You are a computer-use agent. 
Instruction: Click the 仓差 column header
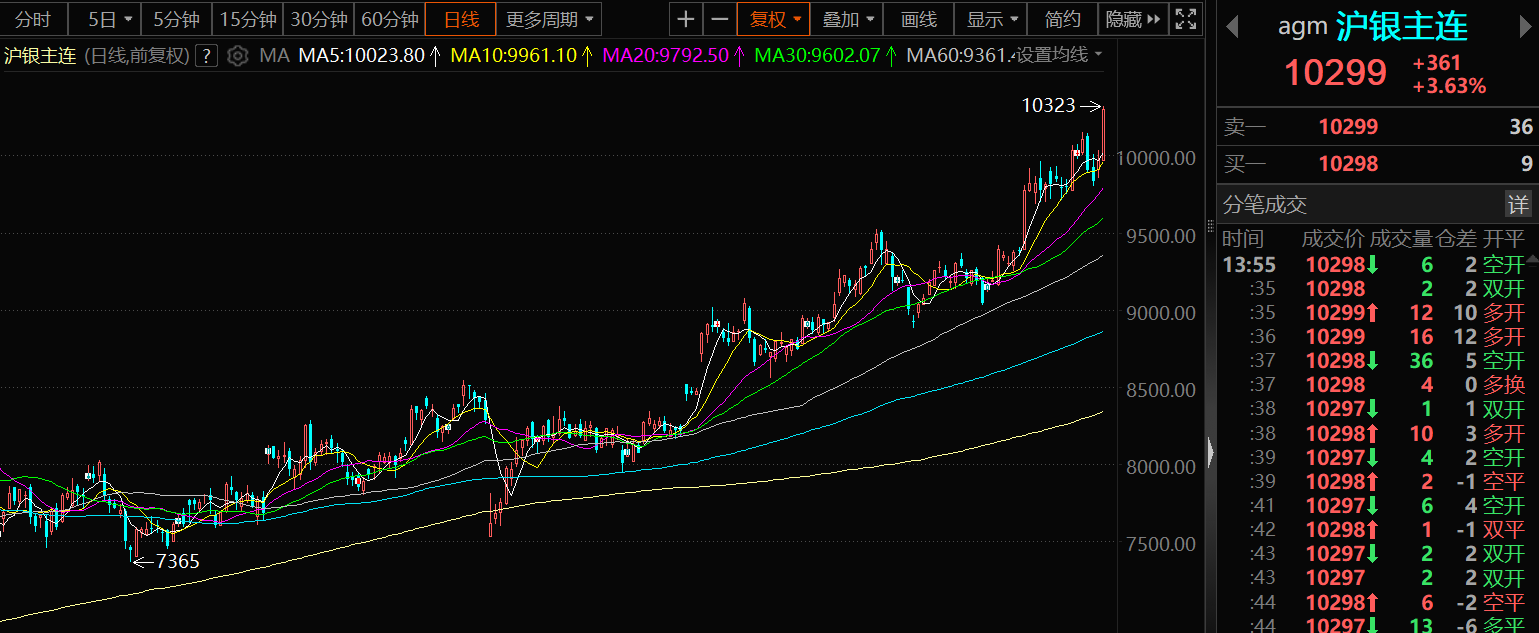point(1457,239)
